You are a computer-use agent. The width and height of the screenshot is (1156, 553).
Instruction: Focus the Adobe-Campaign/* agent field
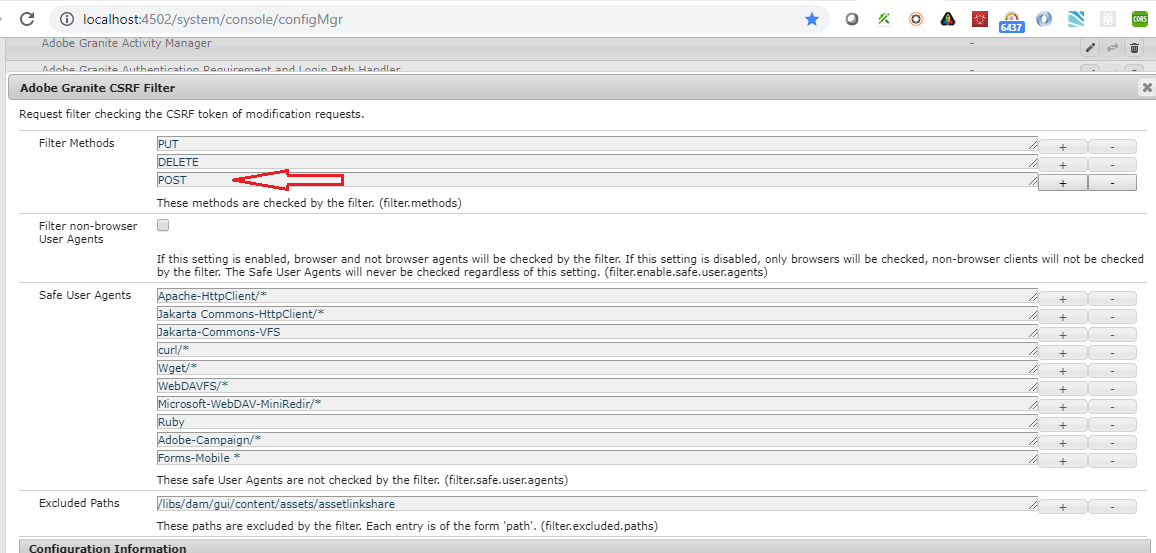tap(597, 440)
